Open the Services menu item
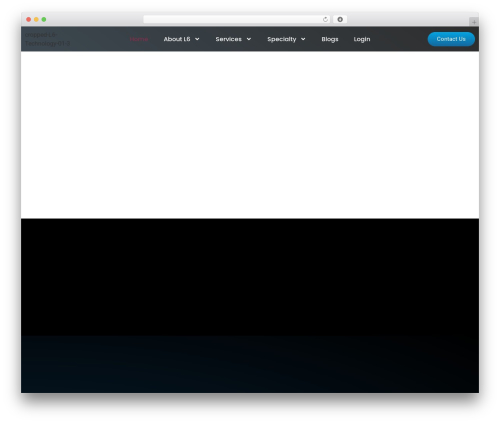500x423 pixels. 228,39
